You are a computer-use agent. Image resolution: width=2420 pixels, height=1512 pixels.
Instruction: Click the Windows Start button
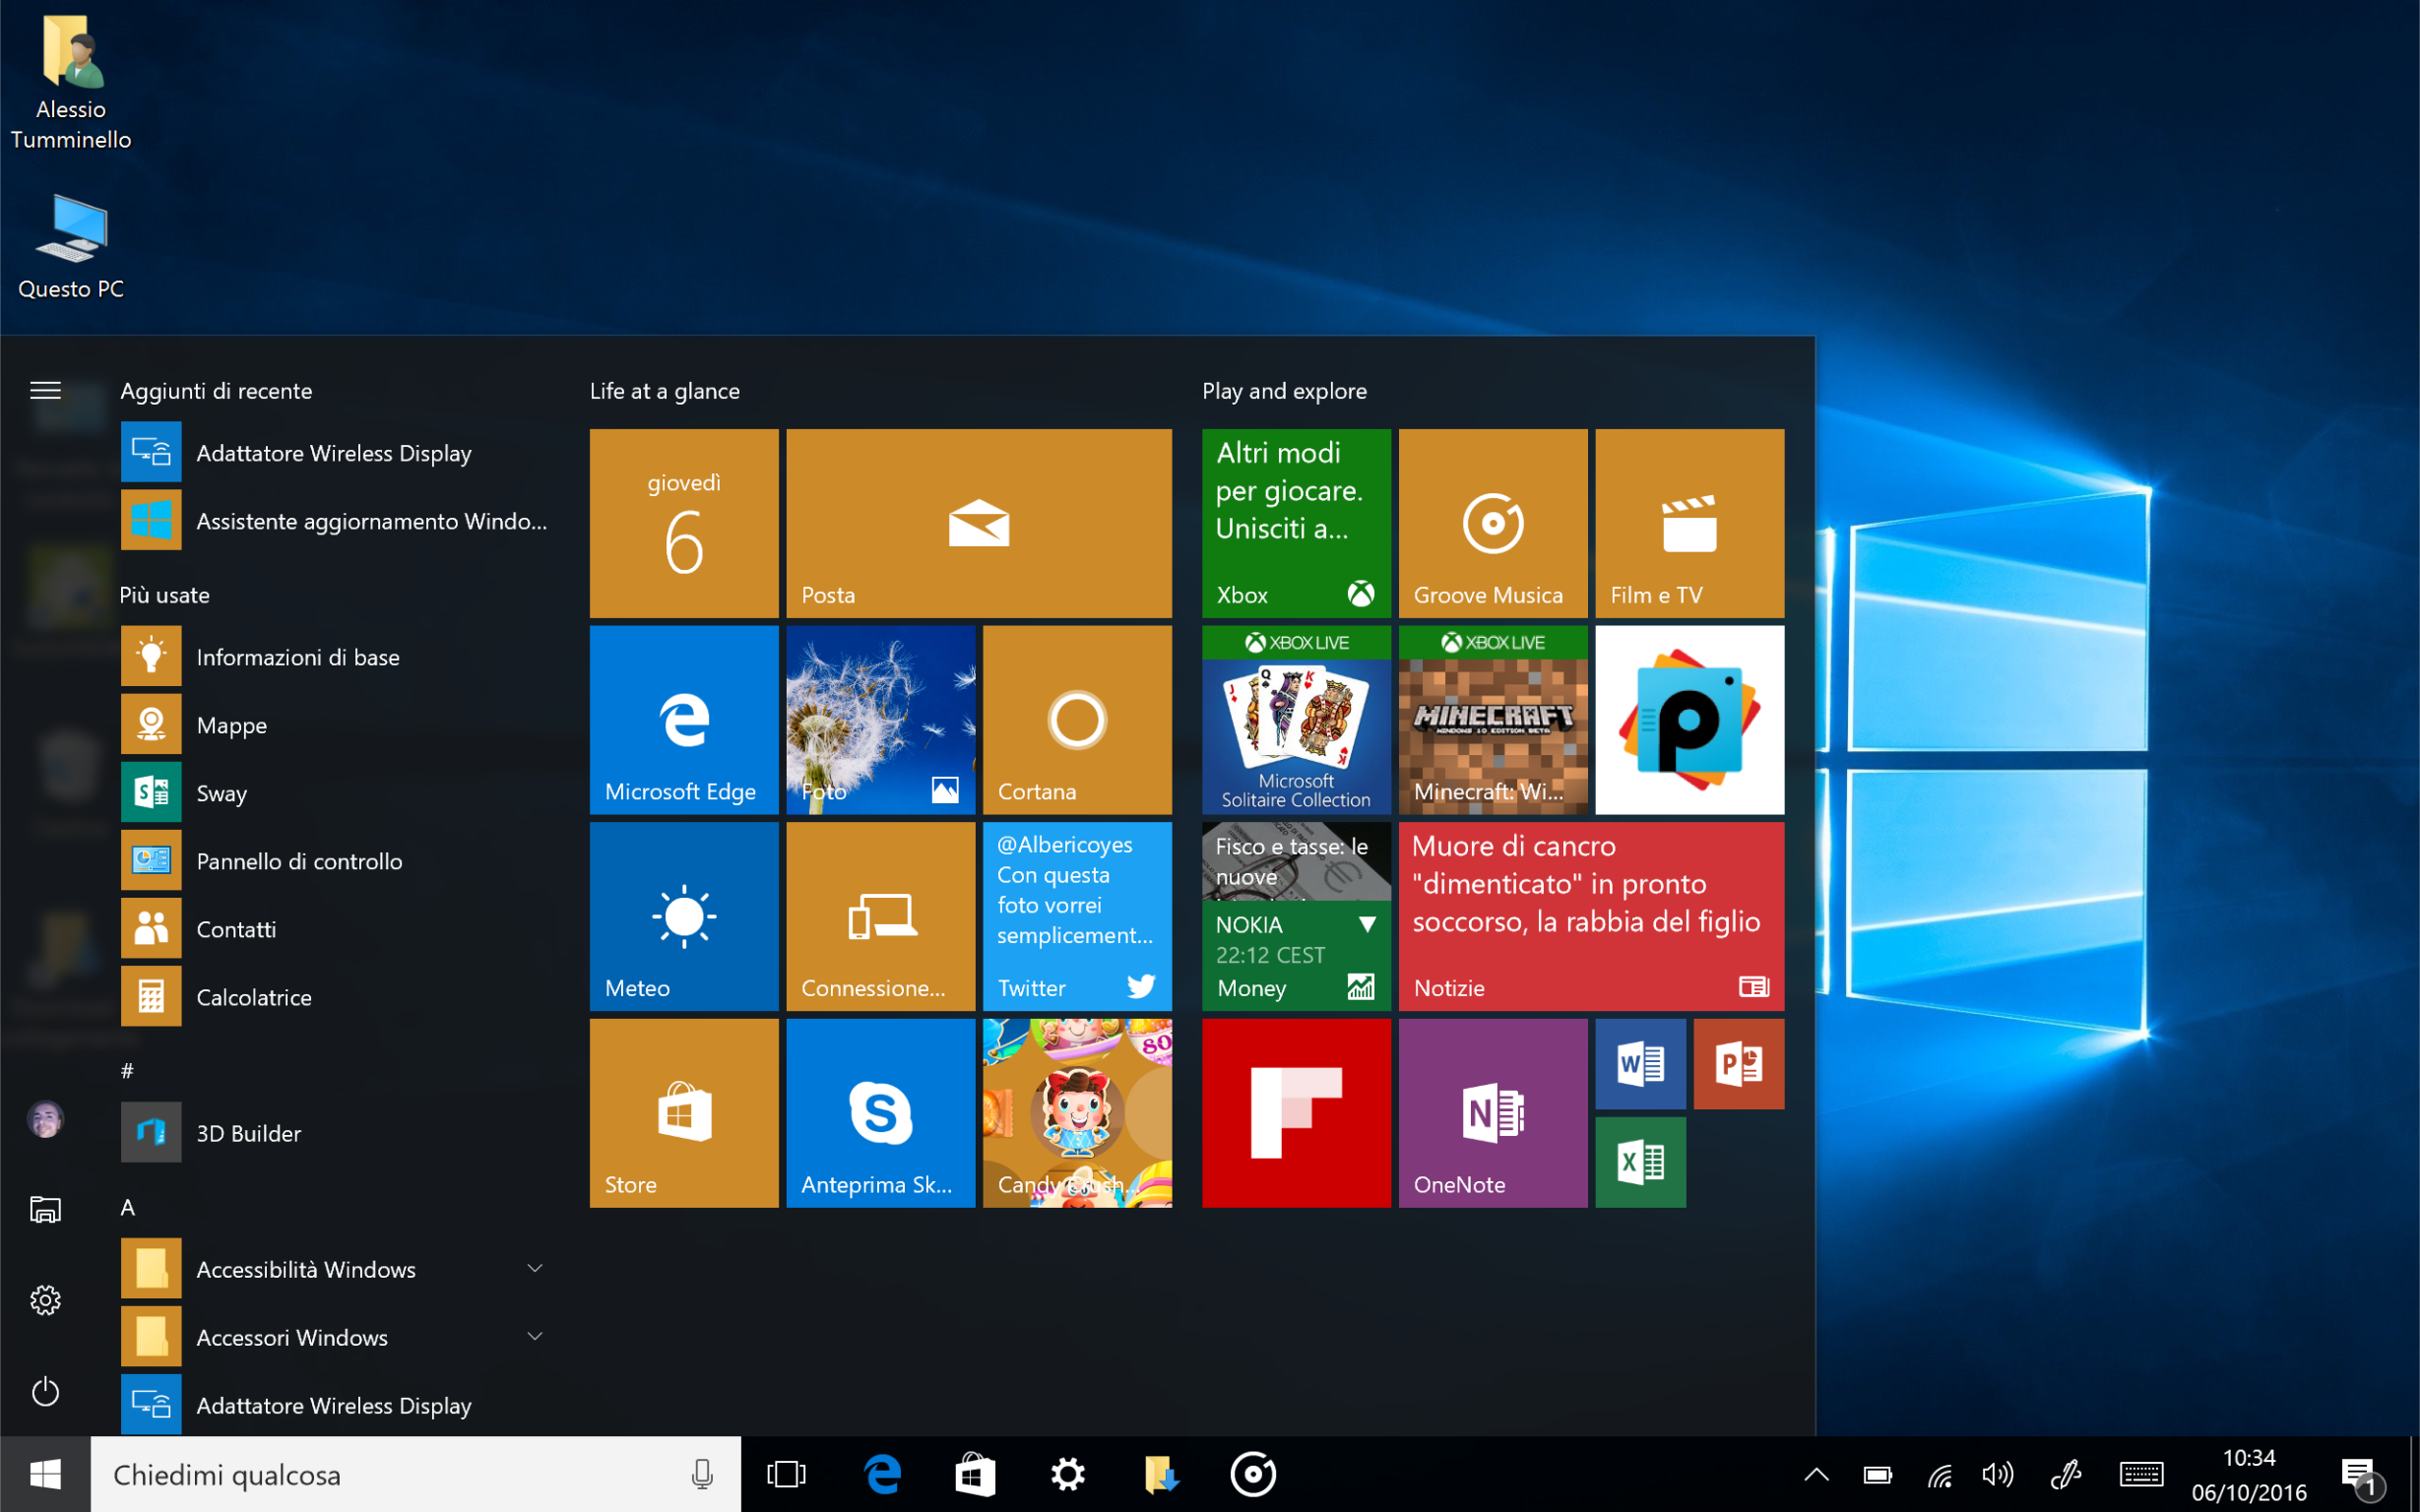[x=45, y=1475]
